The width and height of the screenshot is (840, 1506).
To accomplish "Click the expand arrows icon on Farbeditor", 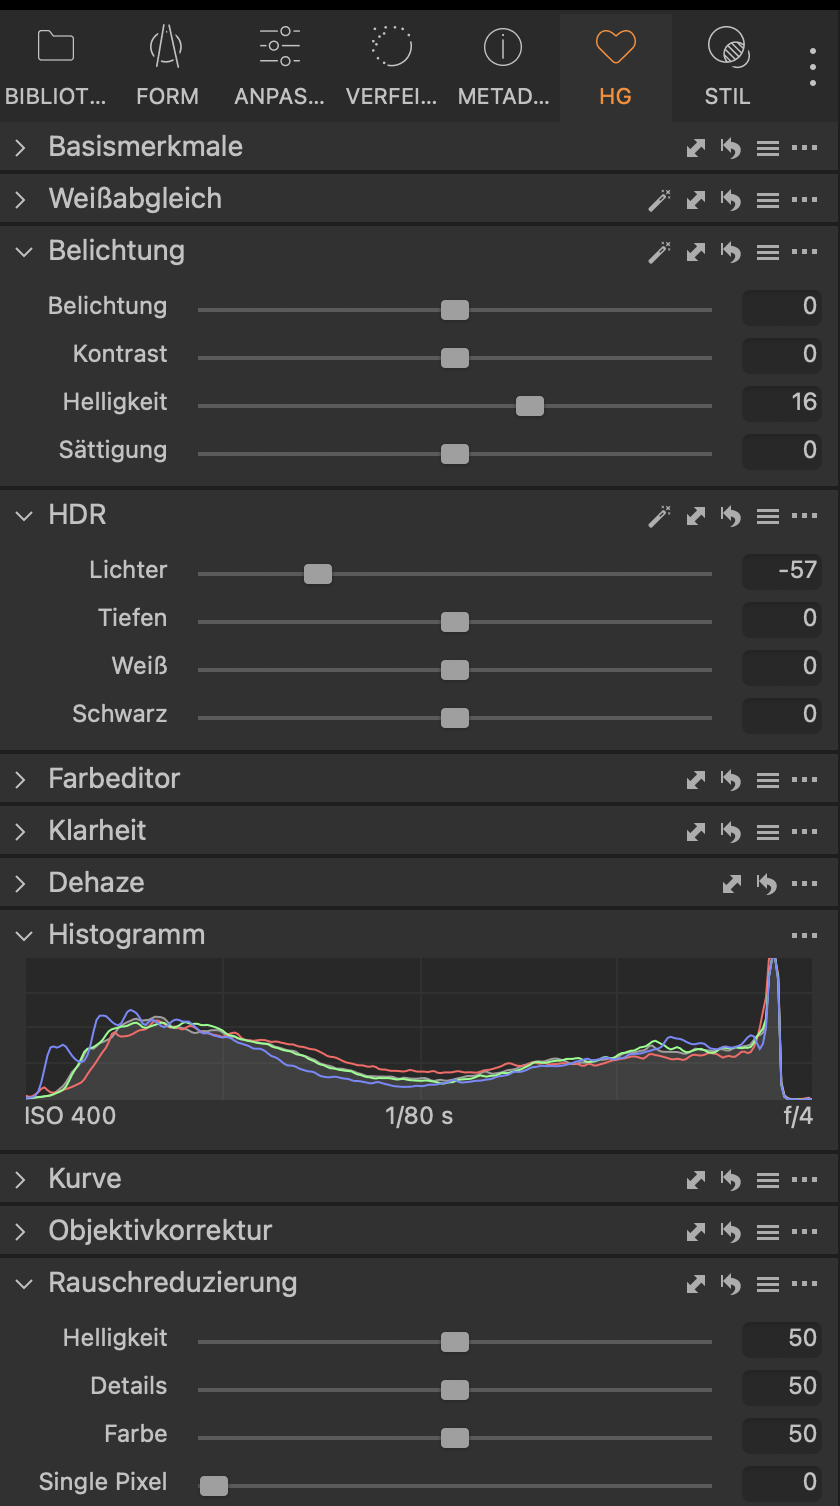I will pyautogui.click(x=696, y=780).
